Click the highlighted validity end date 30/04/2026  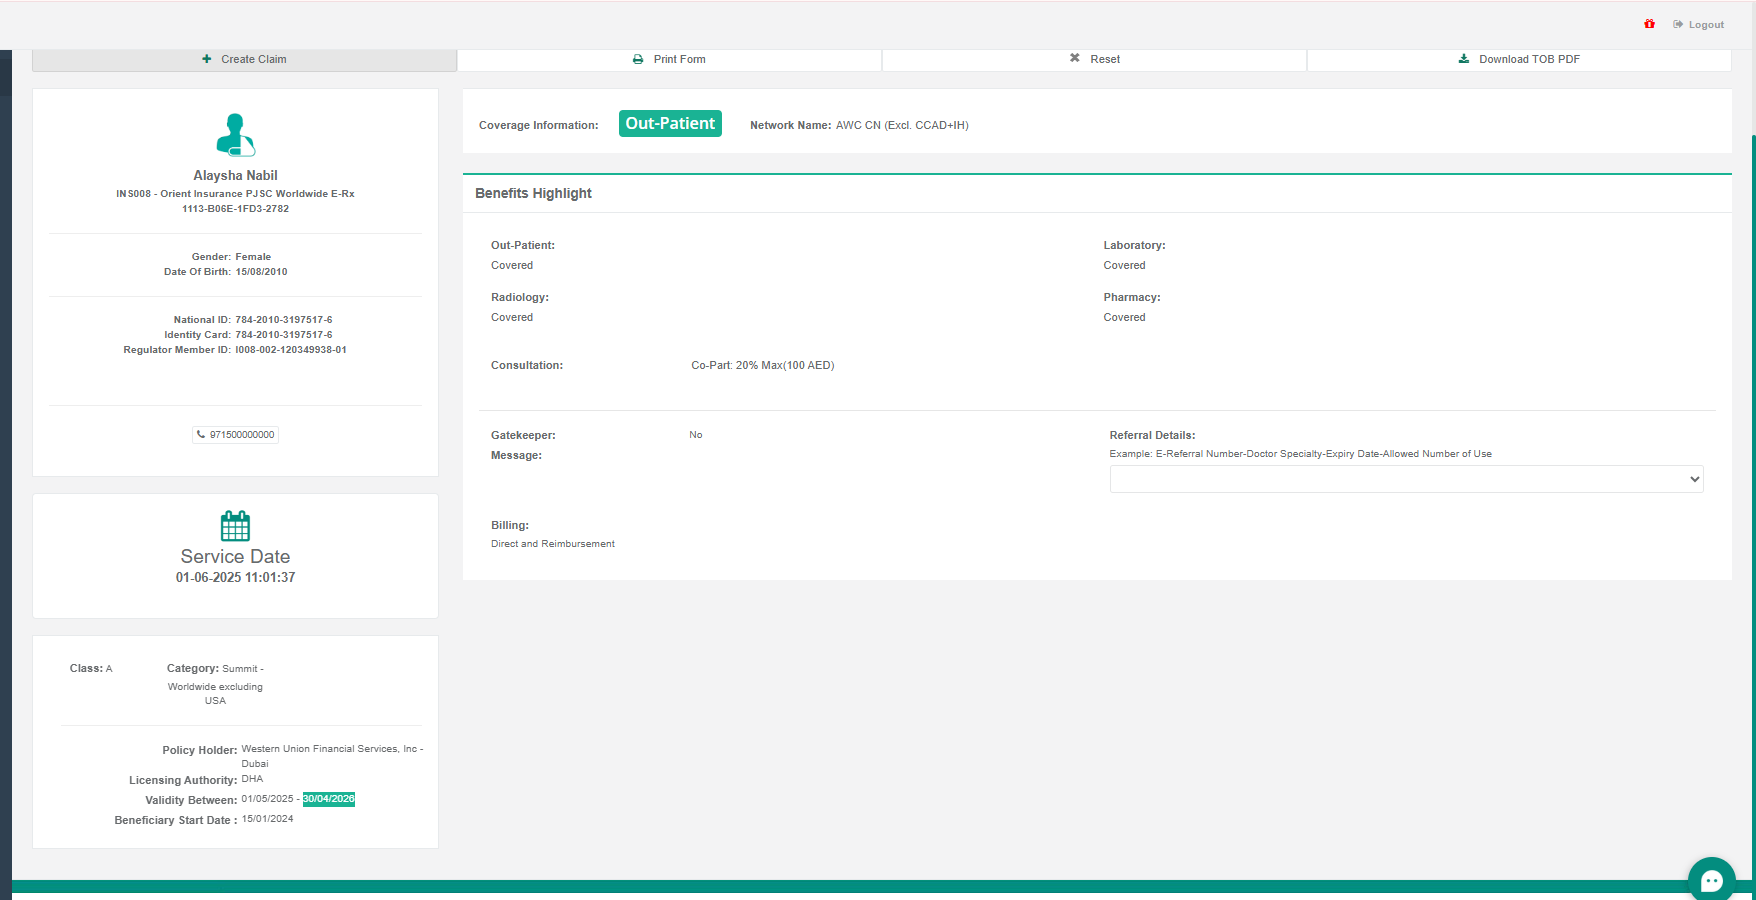(329, 799)
